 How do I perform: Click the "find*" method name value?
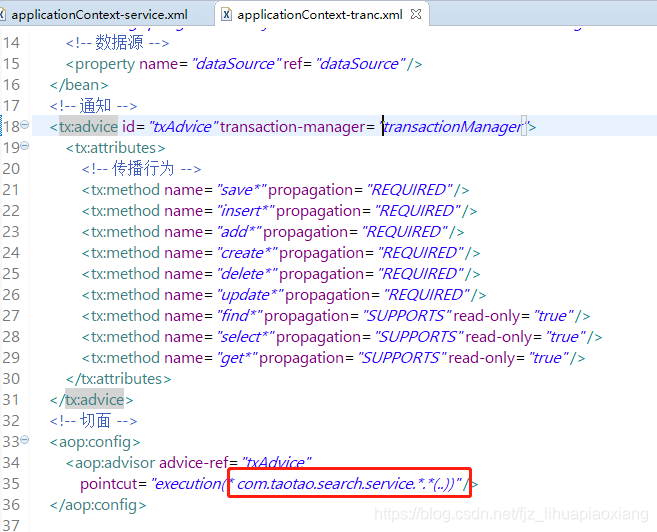[240, 316]
